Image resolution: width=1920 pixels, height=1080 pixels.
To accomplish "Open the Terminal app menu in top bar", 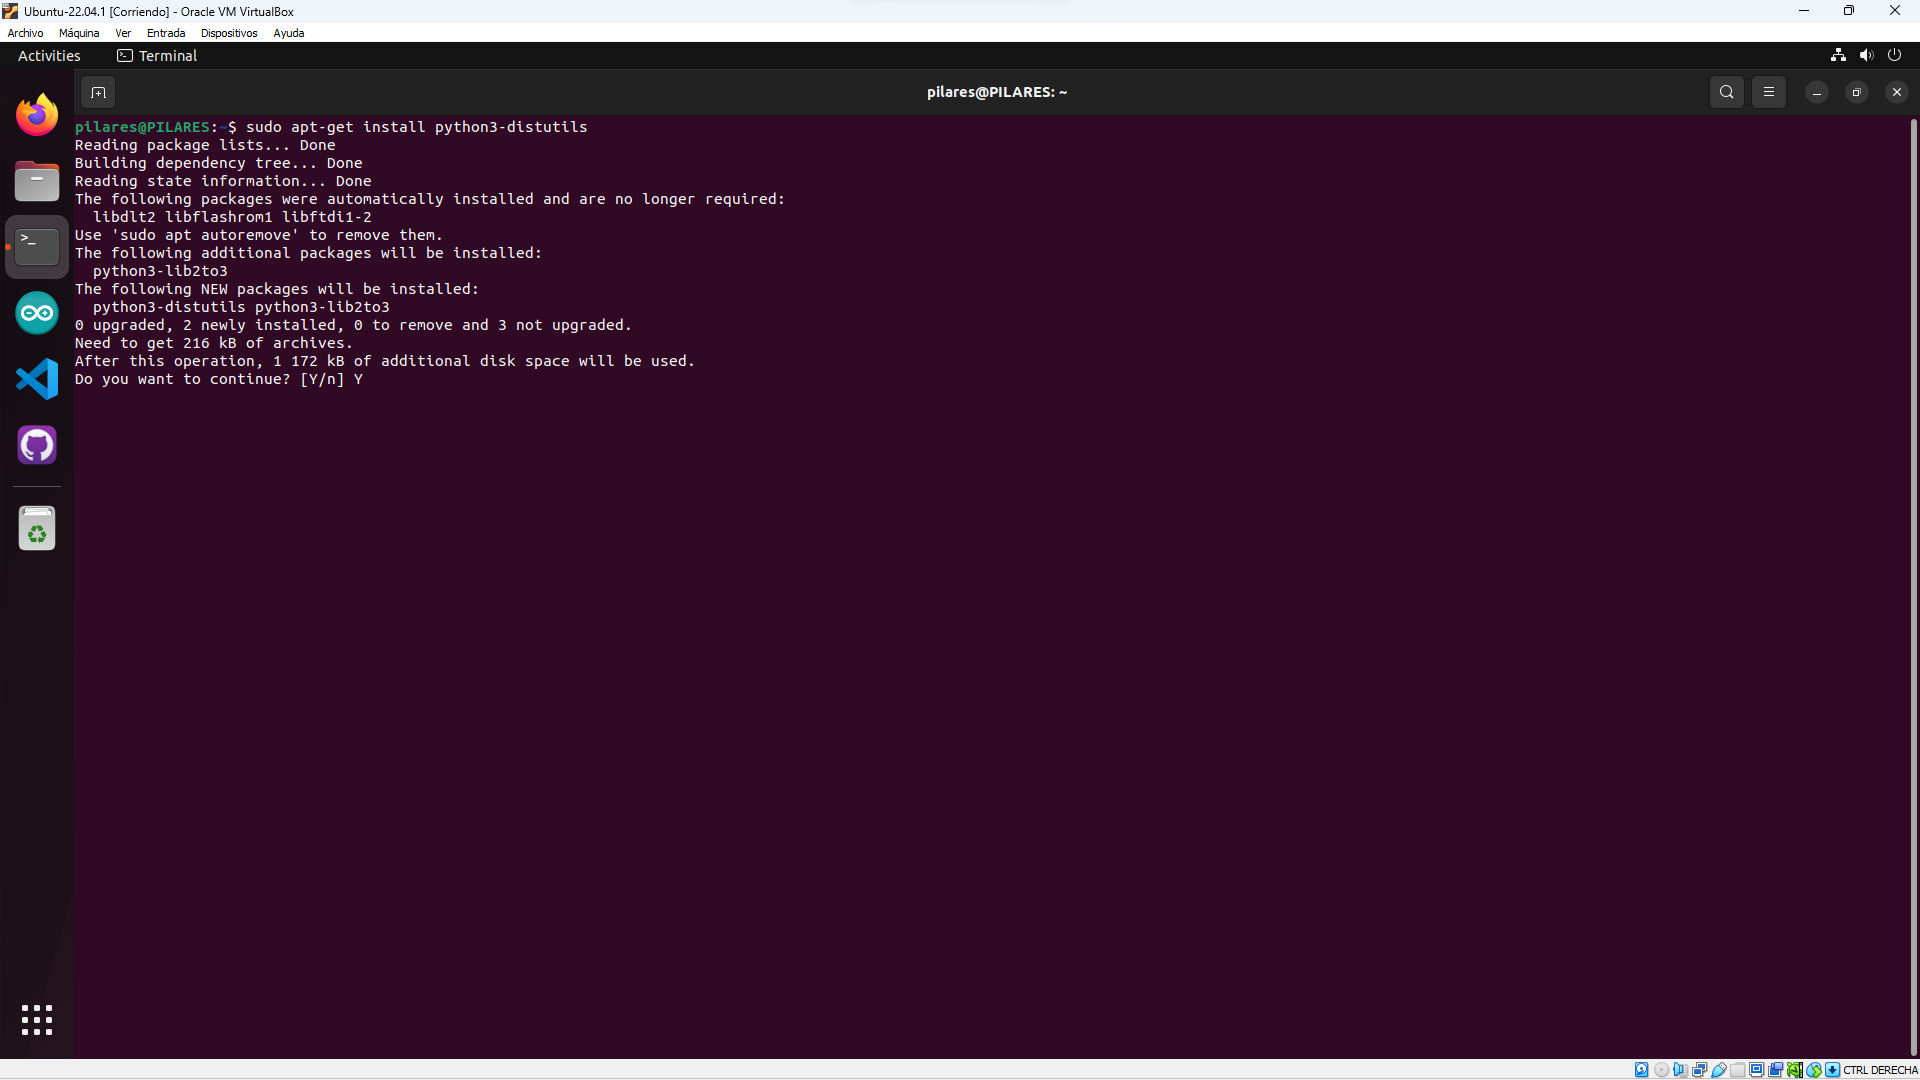I will click(x=157, y=56).
